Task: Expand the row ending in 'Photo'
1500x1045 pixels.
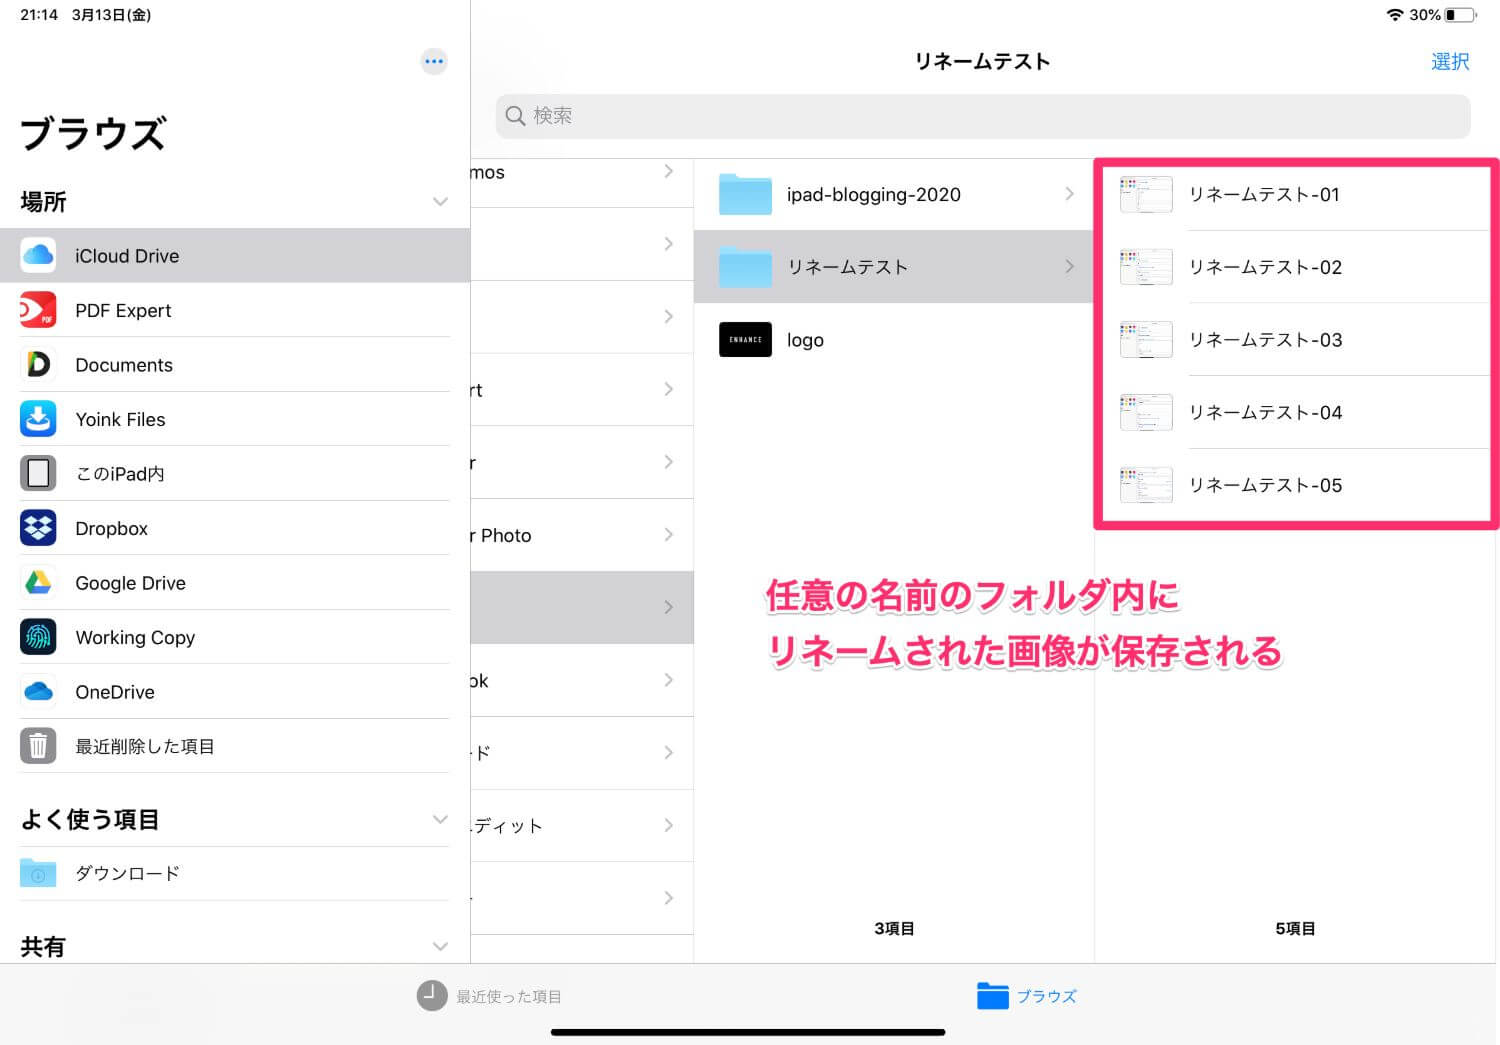Action: pyautogui.click(x=668, y=535)
